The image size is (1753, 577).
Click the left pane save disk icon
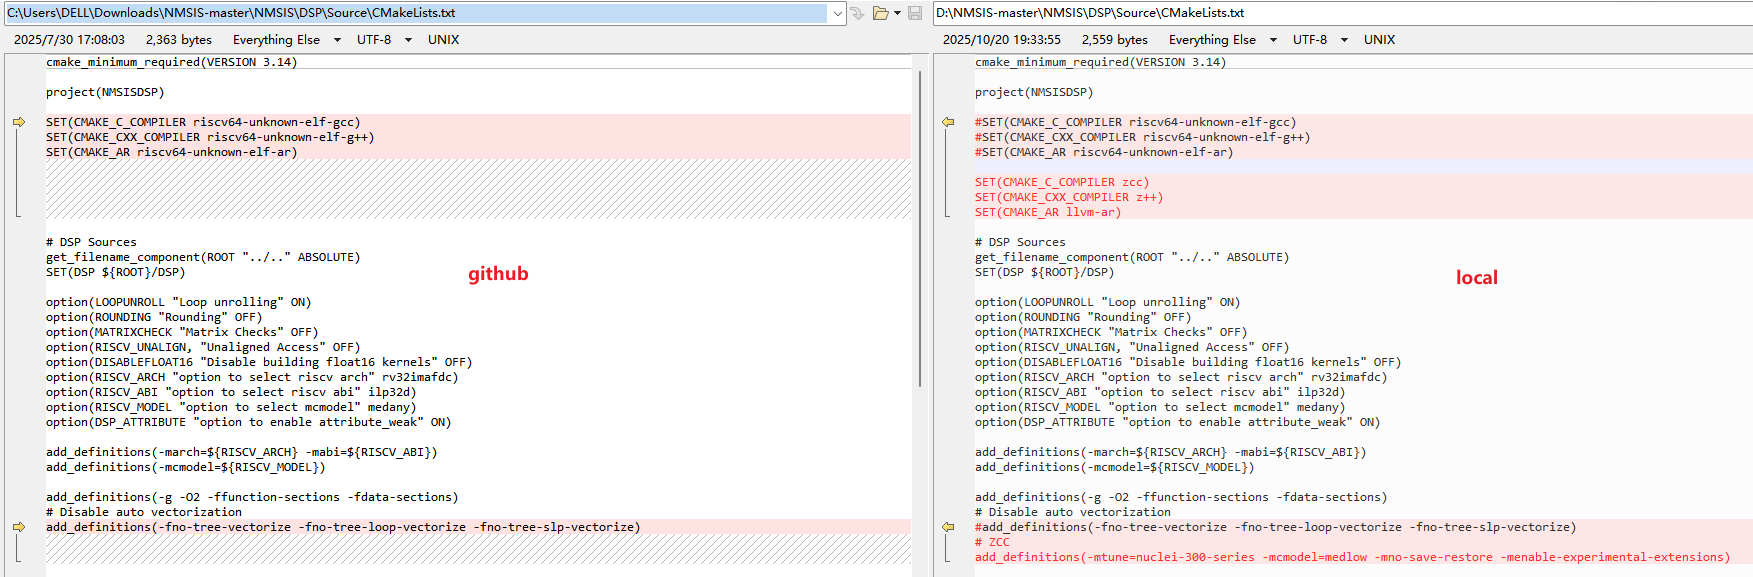click(x=914, y=13)
